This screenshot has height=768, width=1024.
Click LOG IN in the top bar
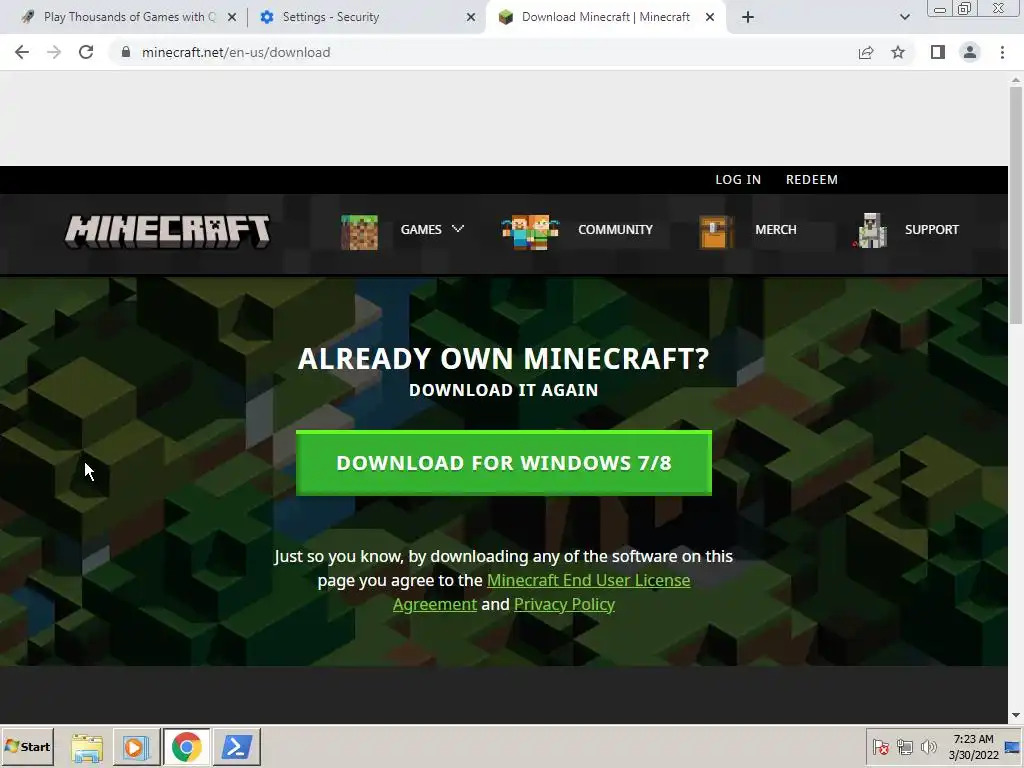(x=738, y=180)
